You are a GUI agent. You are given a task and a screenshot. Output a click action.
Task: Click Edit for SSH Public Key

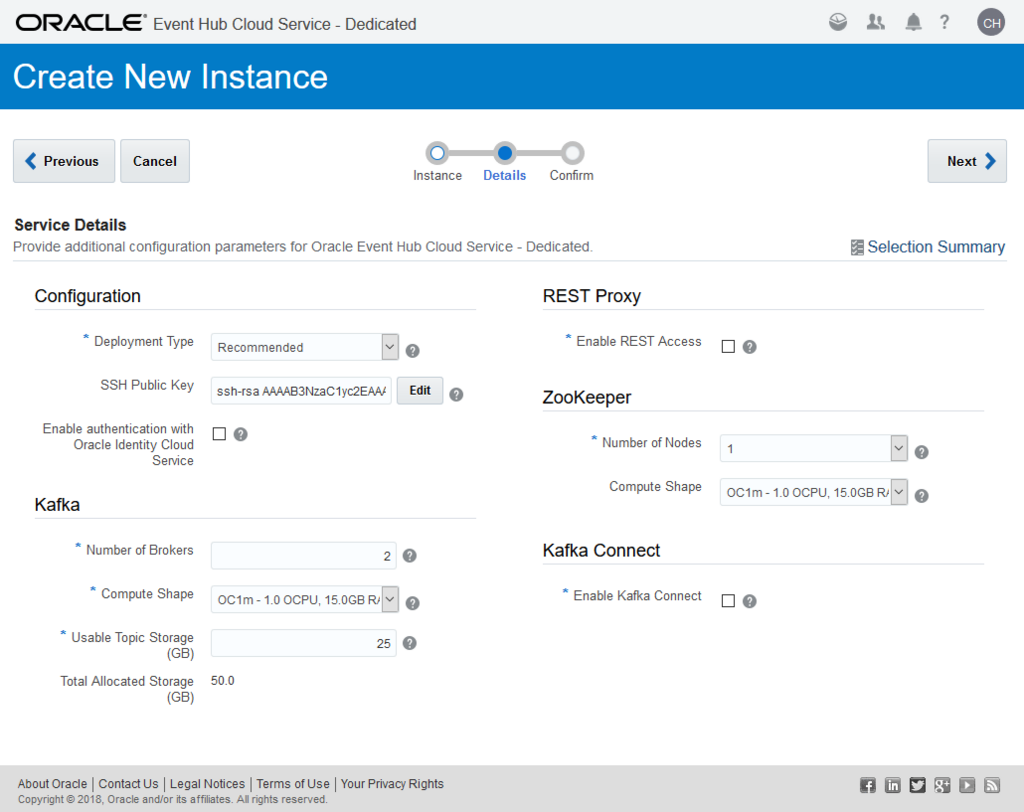click(x=420, y=391)
